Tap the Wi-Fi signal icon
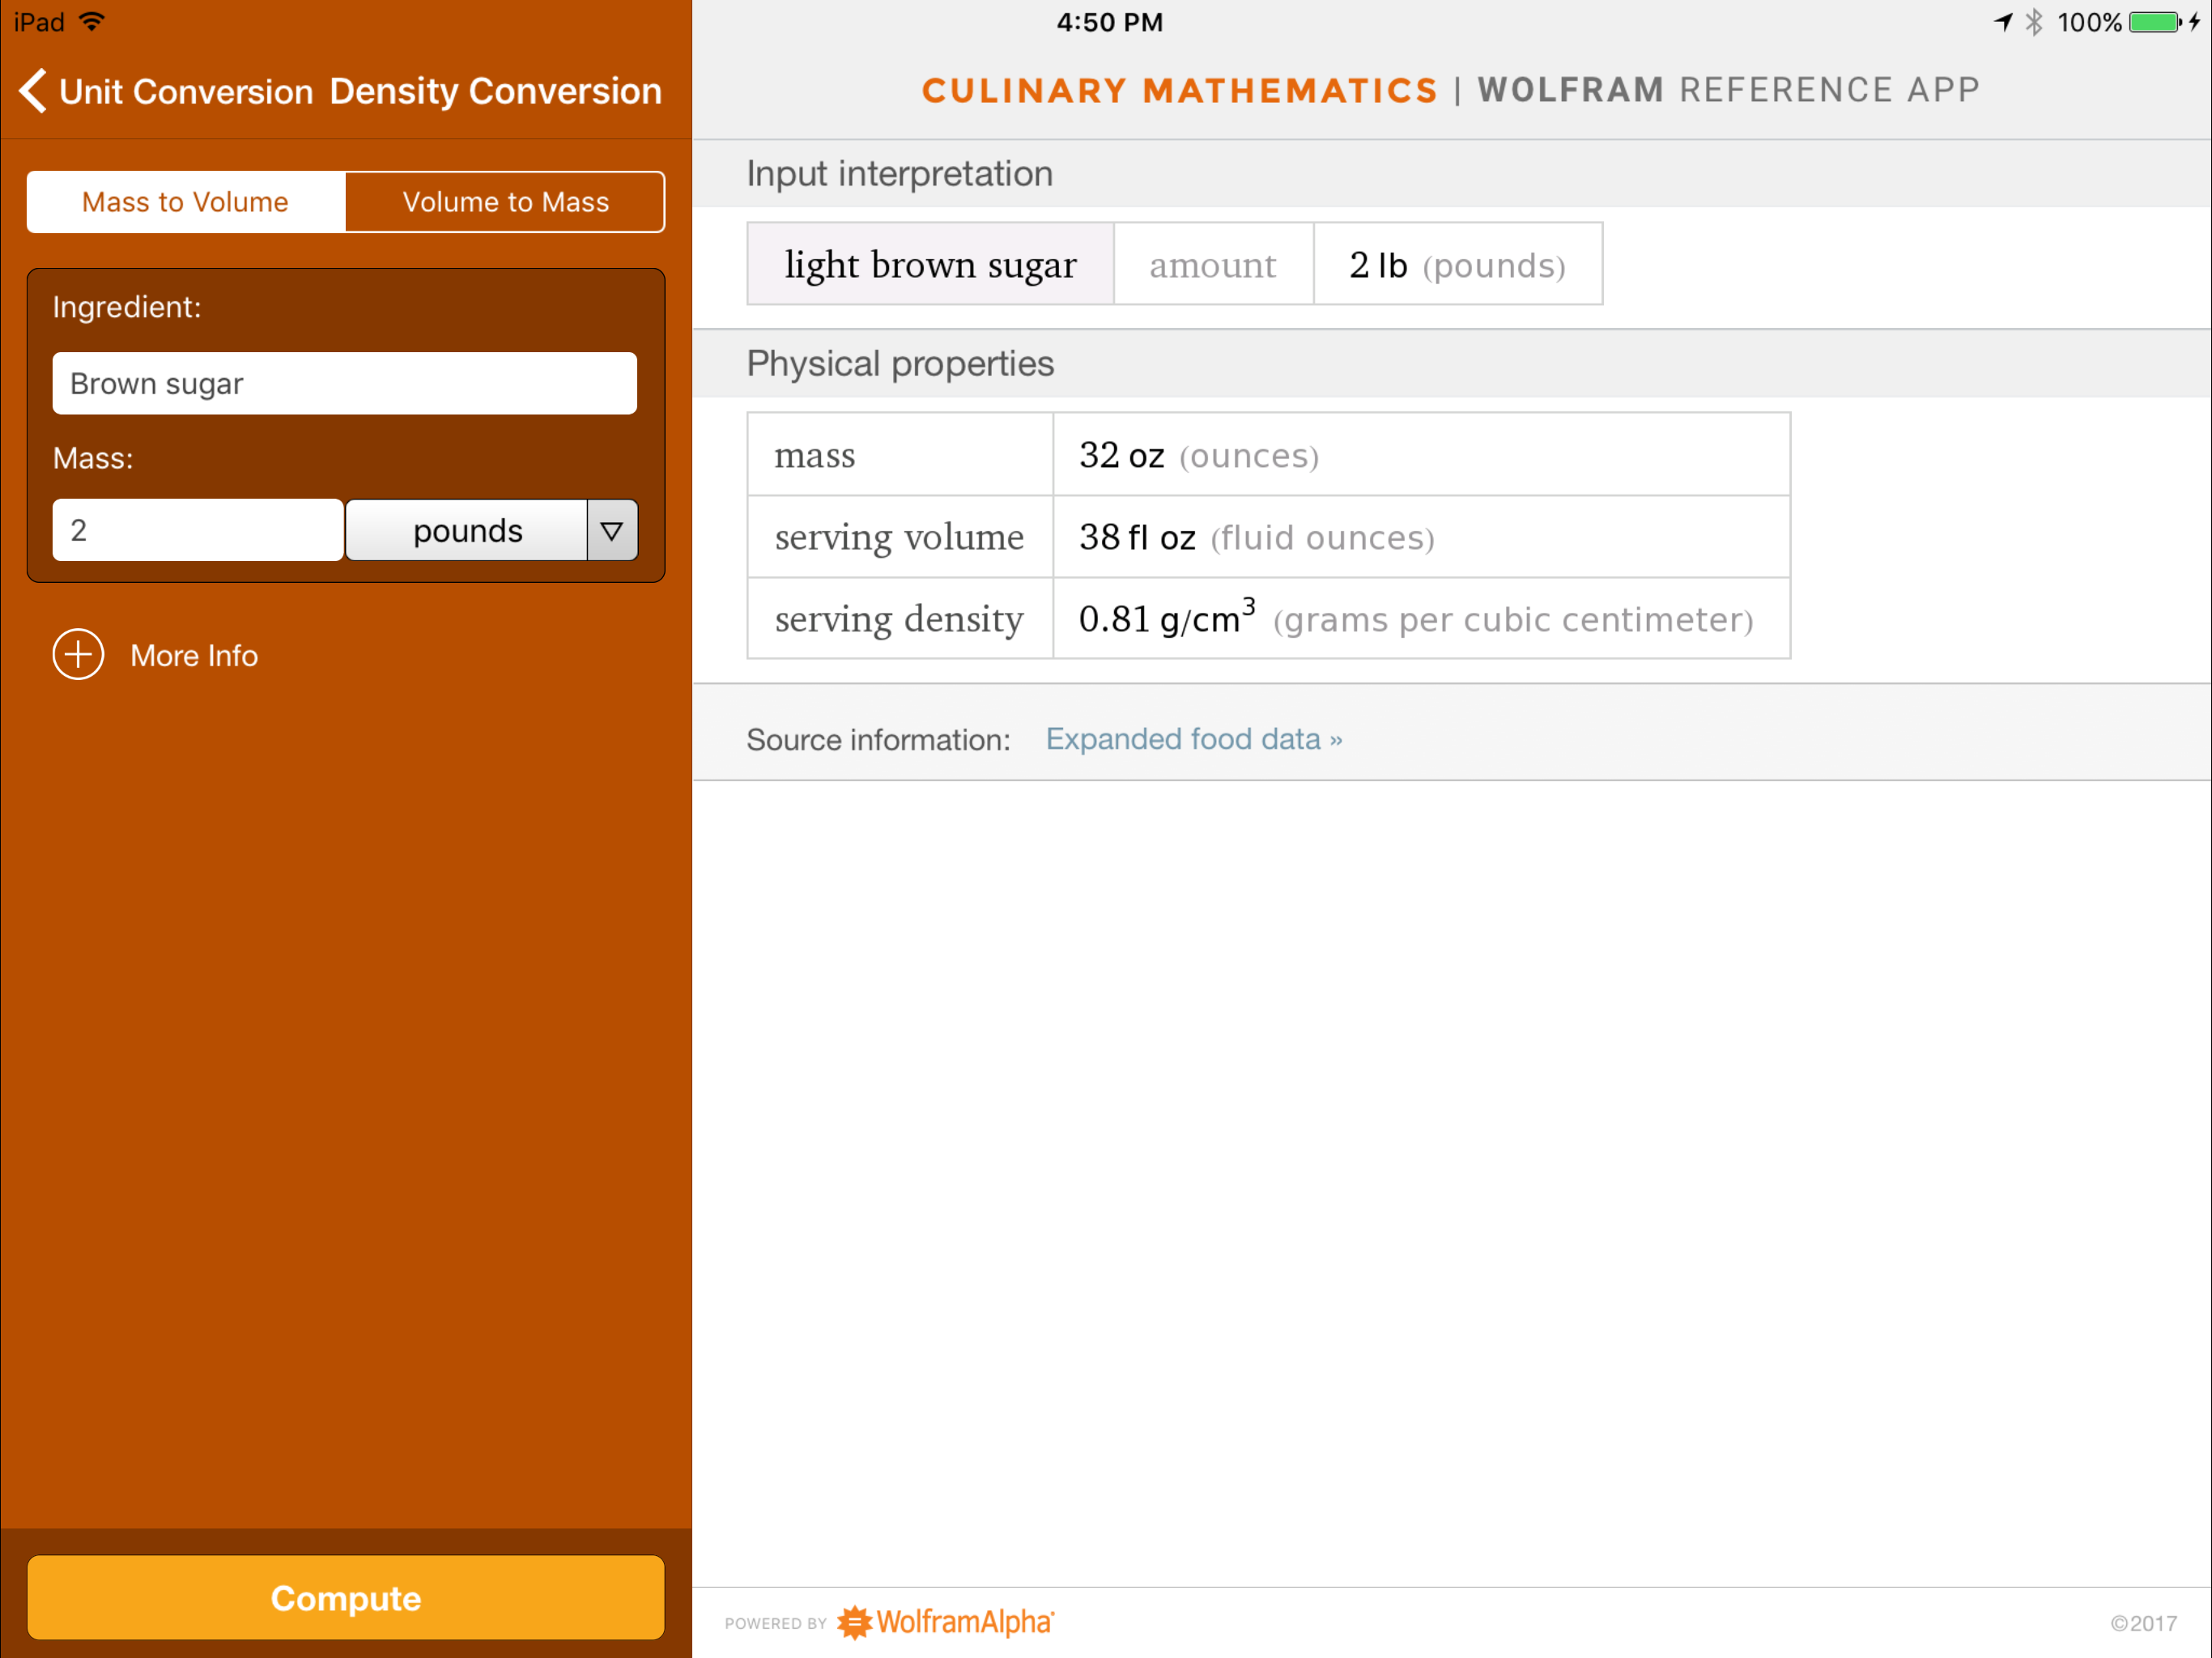 click(92, 22)
